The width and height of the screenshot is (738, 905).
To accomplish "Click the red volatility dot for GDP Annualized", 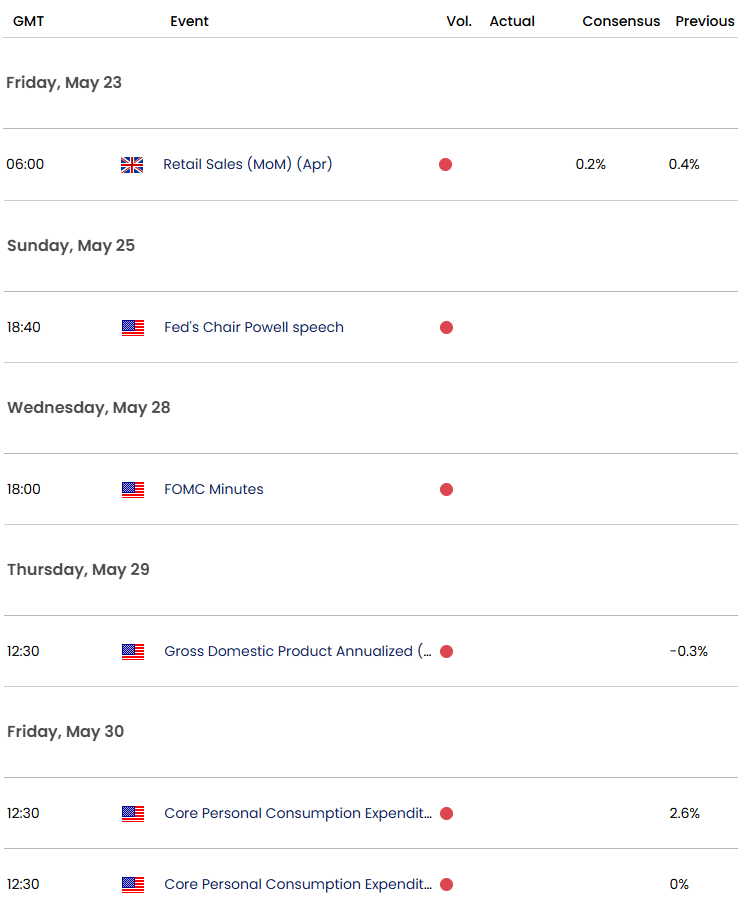I will pyautogui.click(x=445, y=651).
